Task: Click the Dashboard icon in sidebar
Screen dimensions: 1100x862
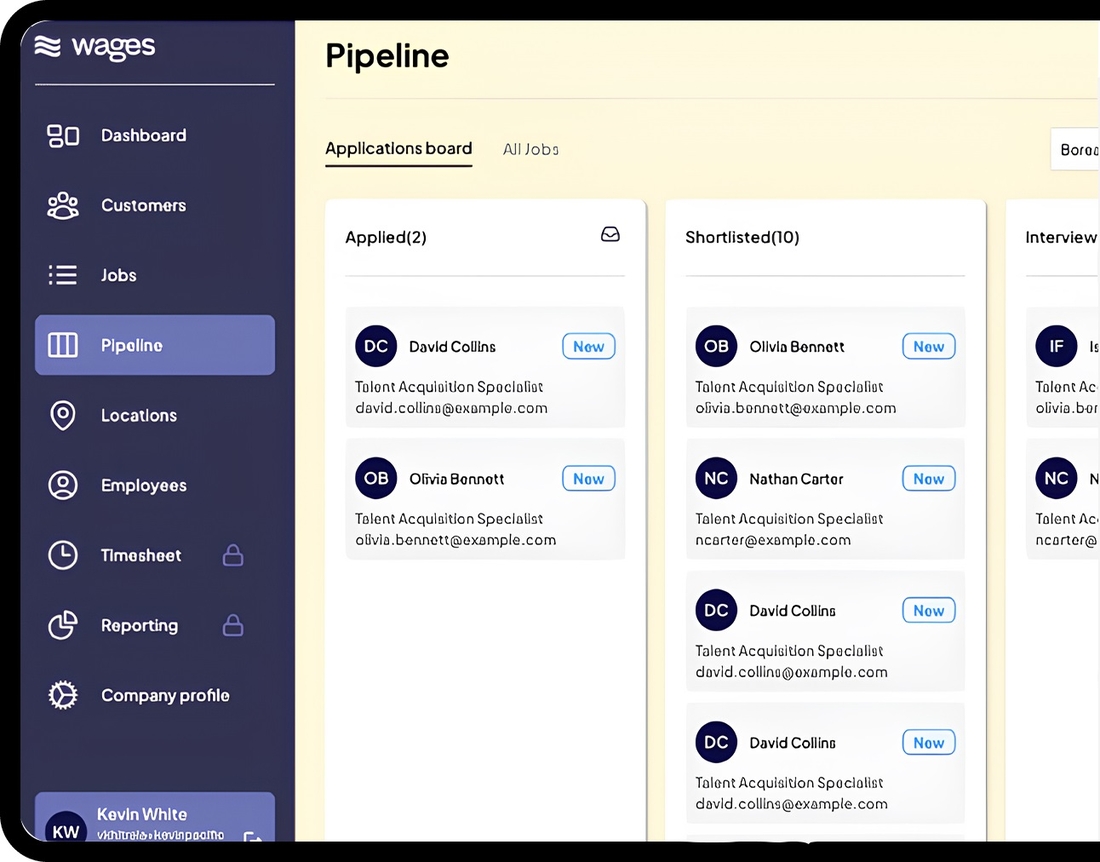Action: (x=63, y=135)
